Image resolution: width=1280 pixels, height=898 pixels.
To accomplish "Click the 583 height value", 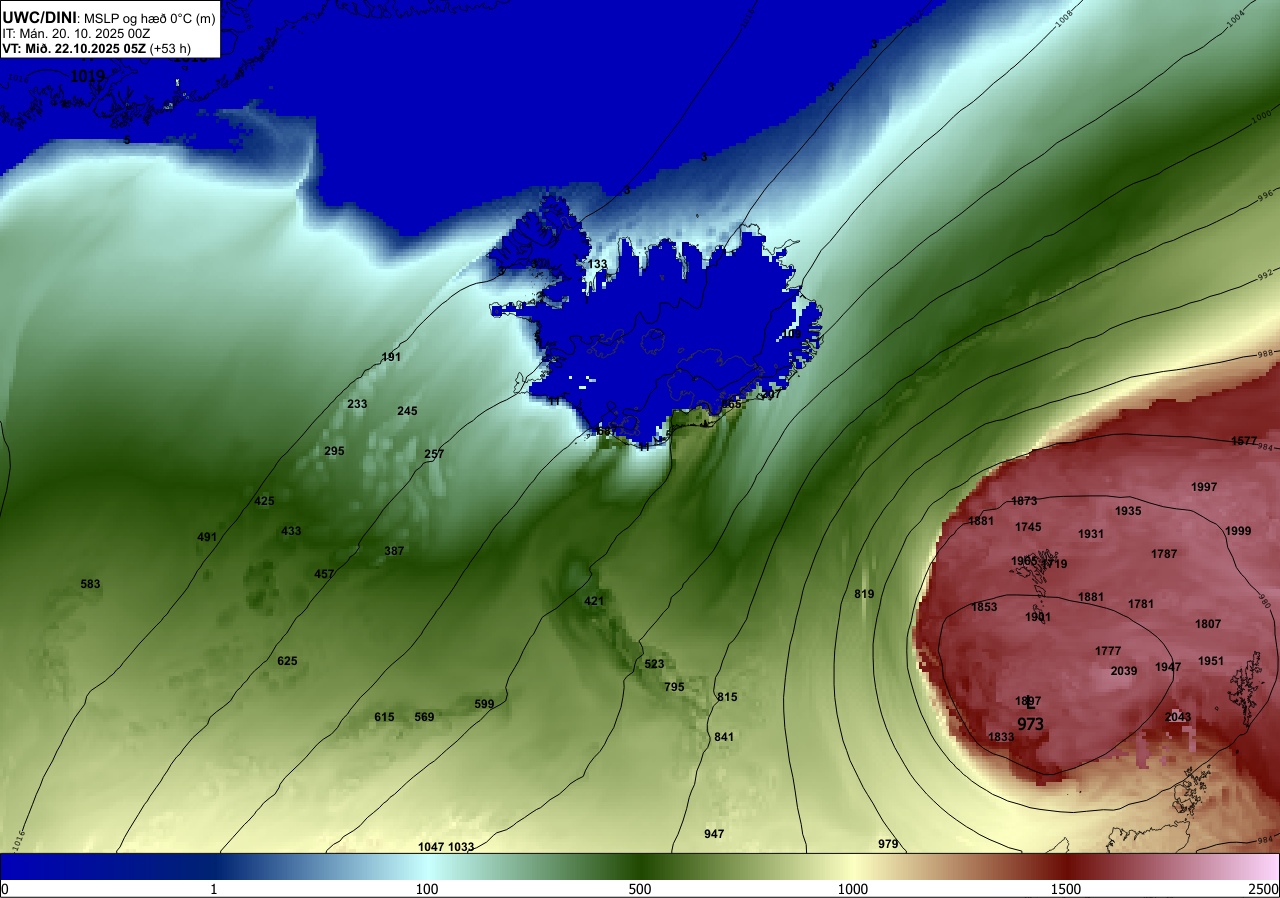I will point(90,584).
